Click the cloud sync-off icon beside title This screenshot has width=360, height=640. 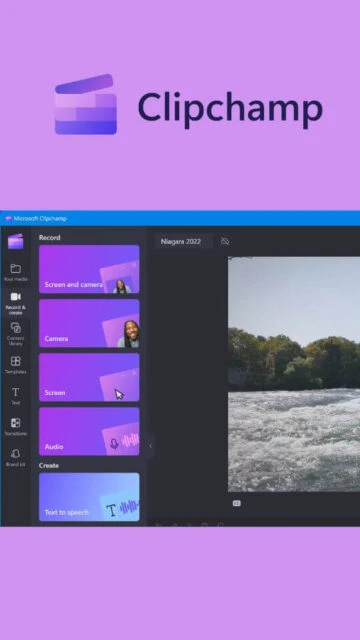point(225,241)
